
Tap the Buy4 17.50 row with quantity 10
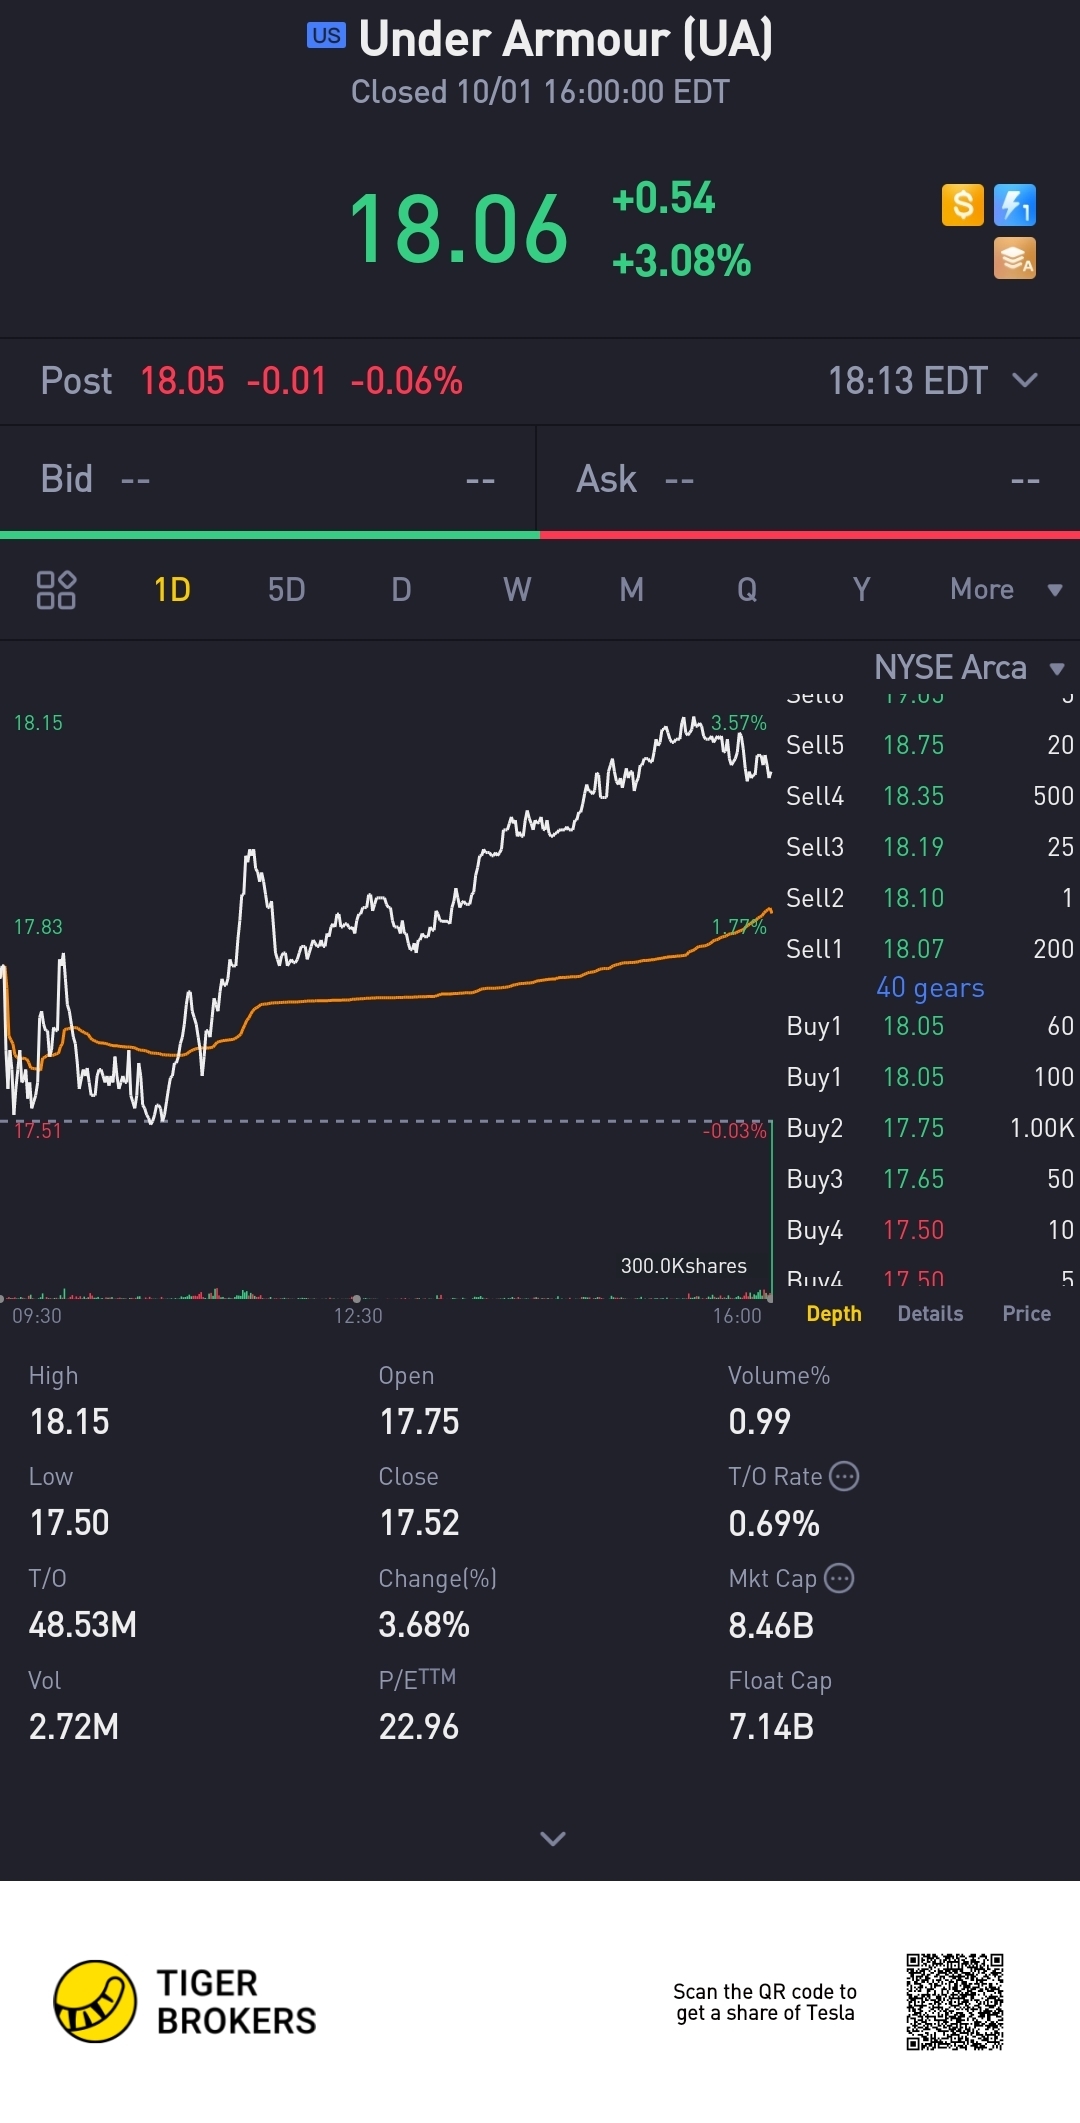(x=929, y=1229)
